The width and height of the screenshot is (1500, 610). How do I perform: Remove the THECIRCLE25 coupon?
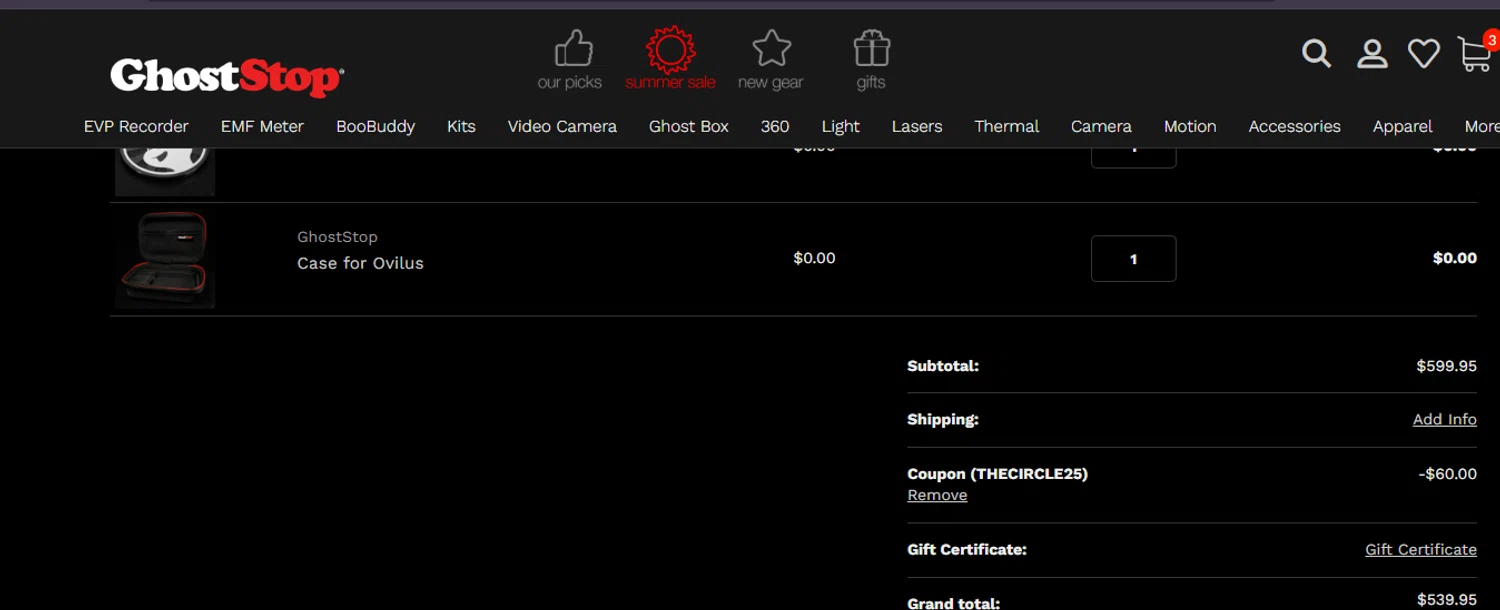(937, 495)
